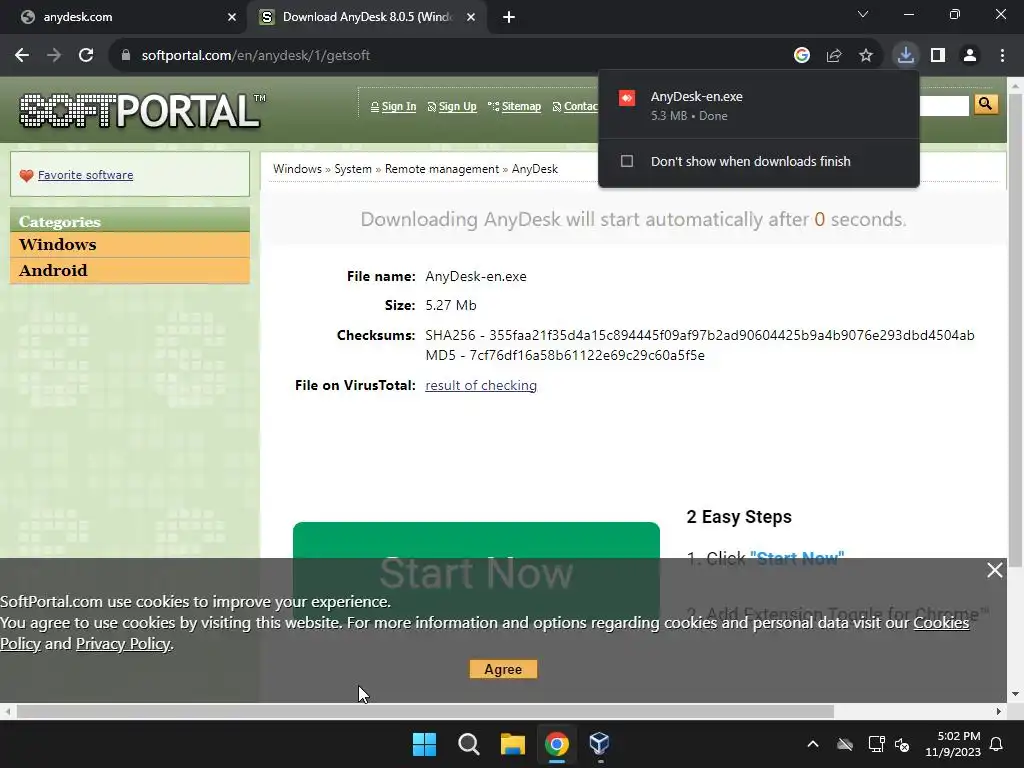The height and width of the screenshot is (768, 1024).
Task: Click the heart icon beside Favorite software
Action: [x=26, y=175]
